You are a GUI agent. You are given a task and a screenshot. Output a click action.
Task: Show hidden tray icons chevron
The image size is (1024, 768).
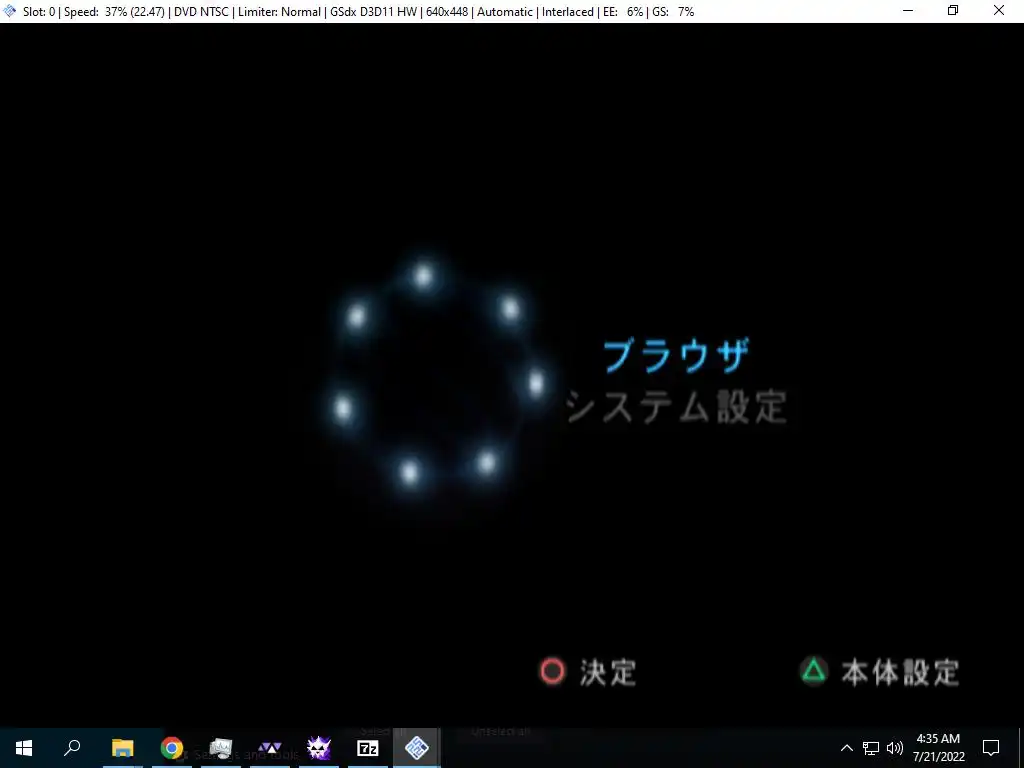[846, 748]
